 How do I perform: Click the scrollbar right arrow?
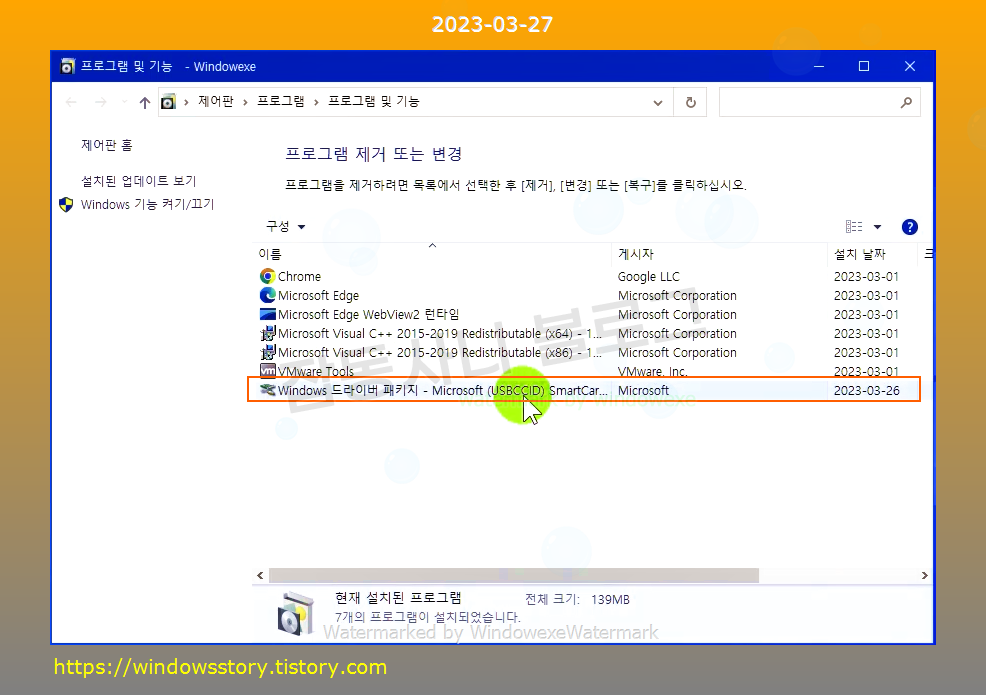[x=924, y=575]
